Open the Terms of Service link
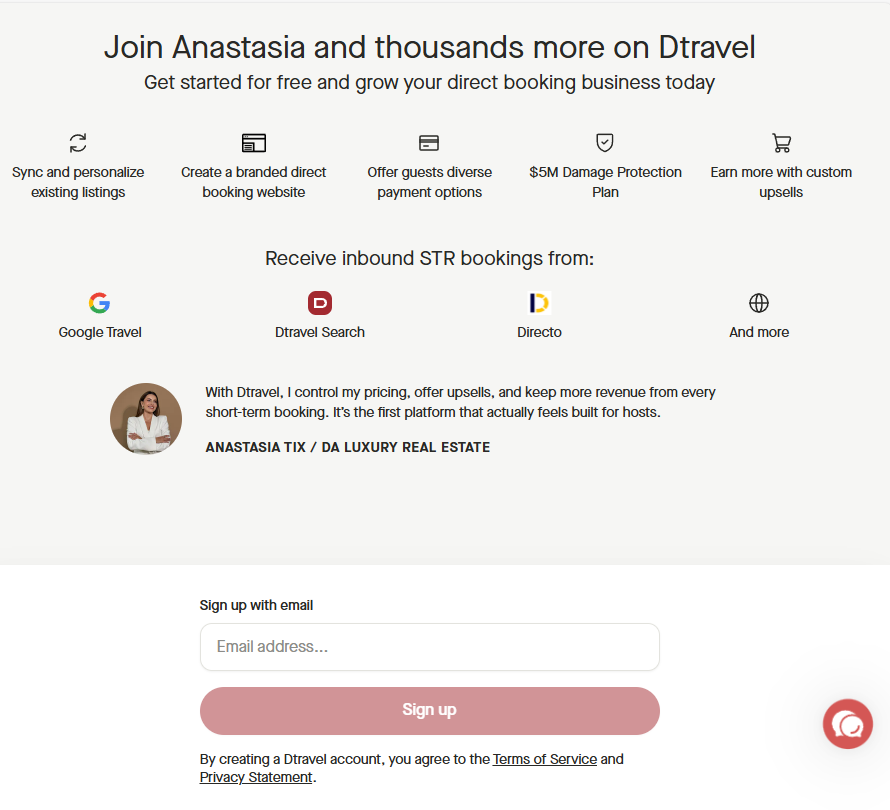Screen dimensions: 890x810 point(545,759)
